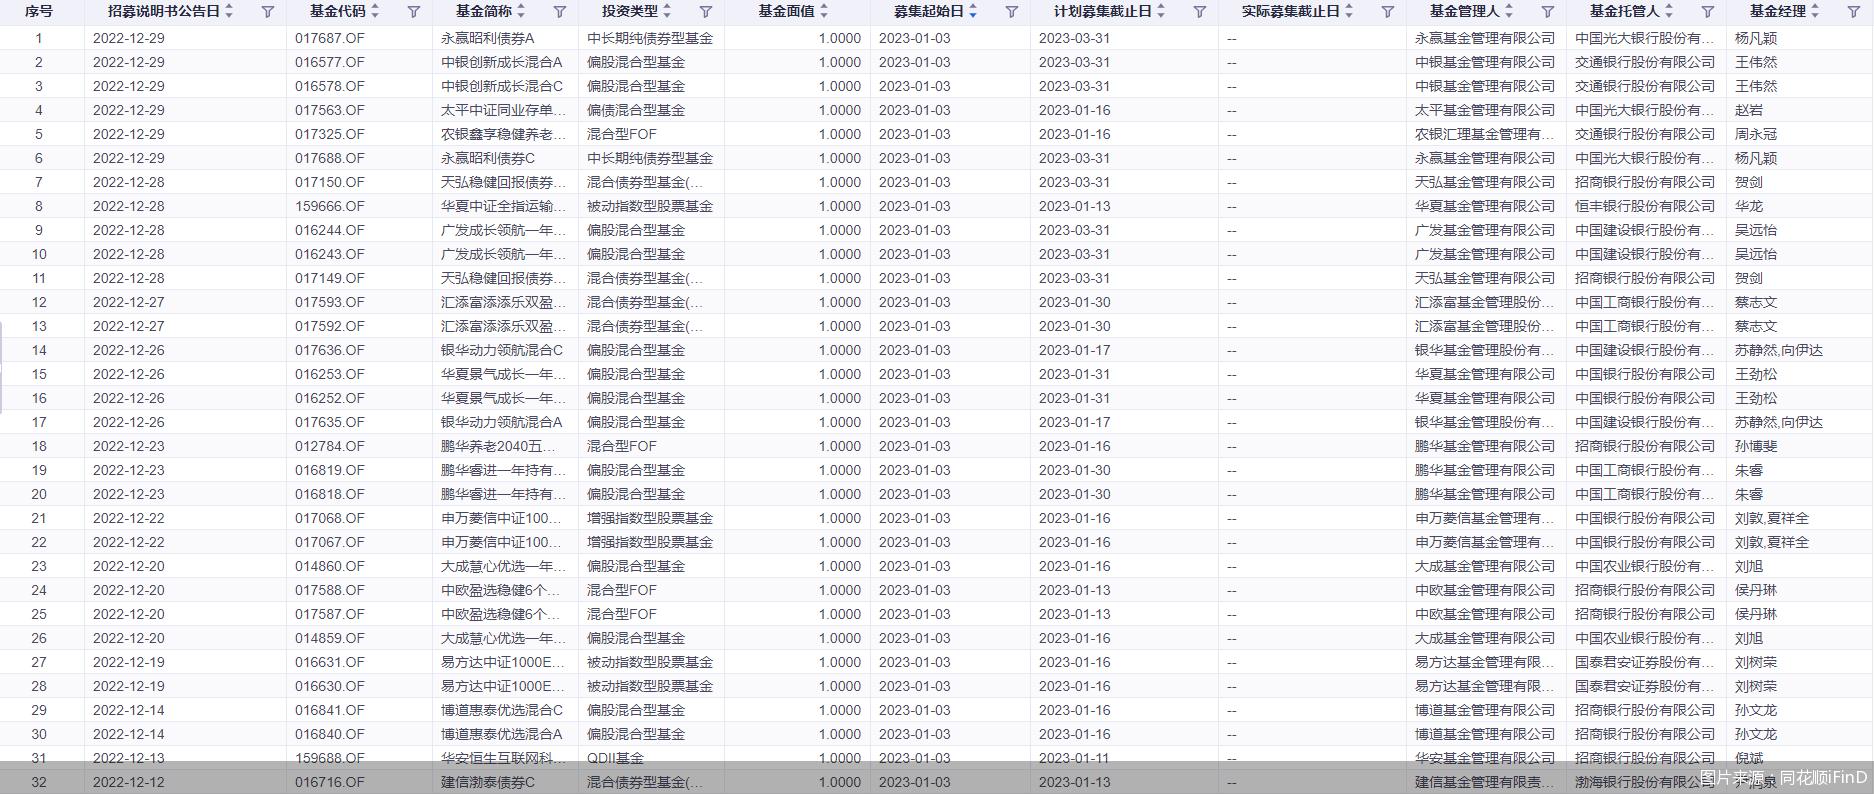Viewport: 1874px width, 794px height.
Task: Click manager 华龙
Action: coord(1749,206)
